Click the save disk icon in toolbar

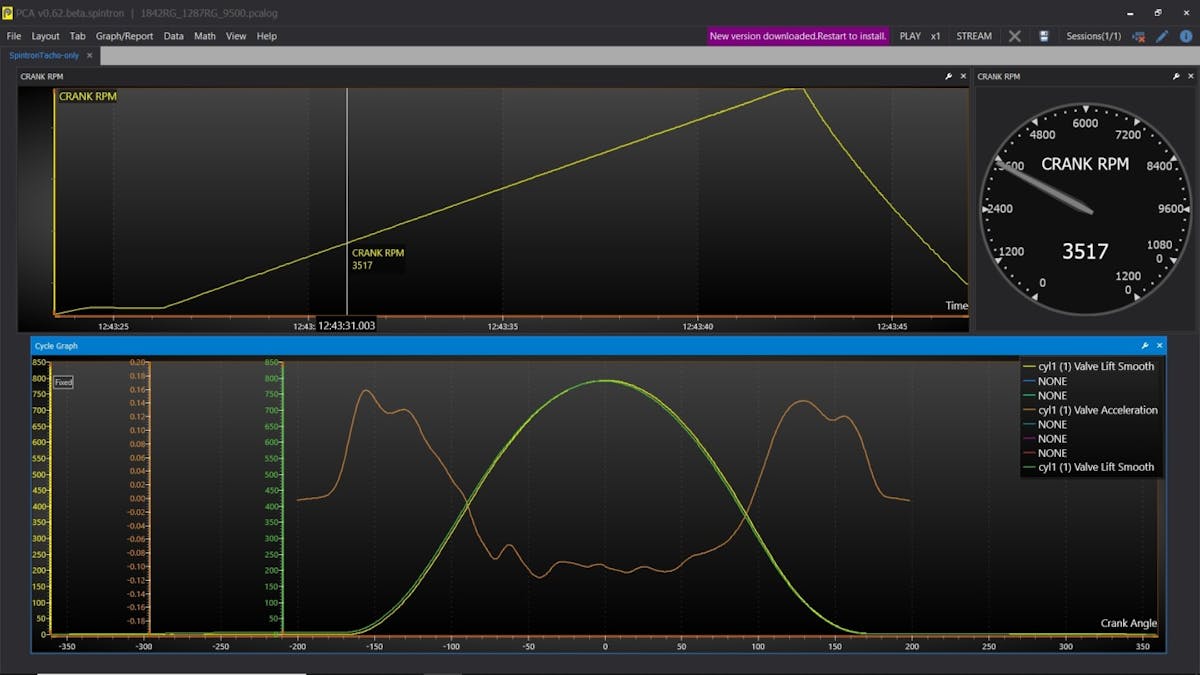pyautogui.click(x=1044, y=36)
